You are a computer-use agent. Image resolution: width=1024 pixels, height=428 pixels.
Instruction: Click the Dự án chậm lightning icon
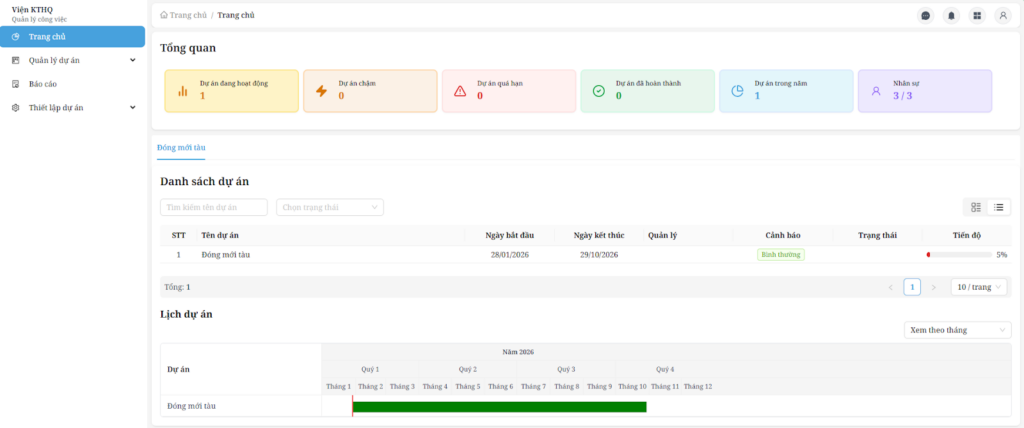(x=321, y=91)
